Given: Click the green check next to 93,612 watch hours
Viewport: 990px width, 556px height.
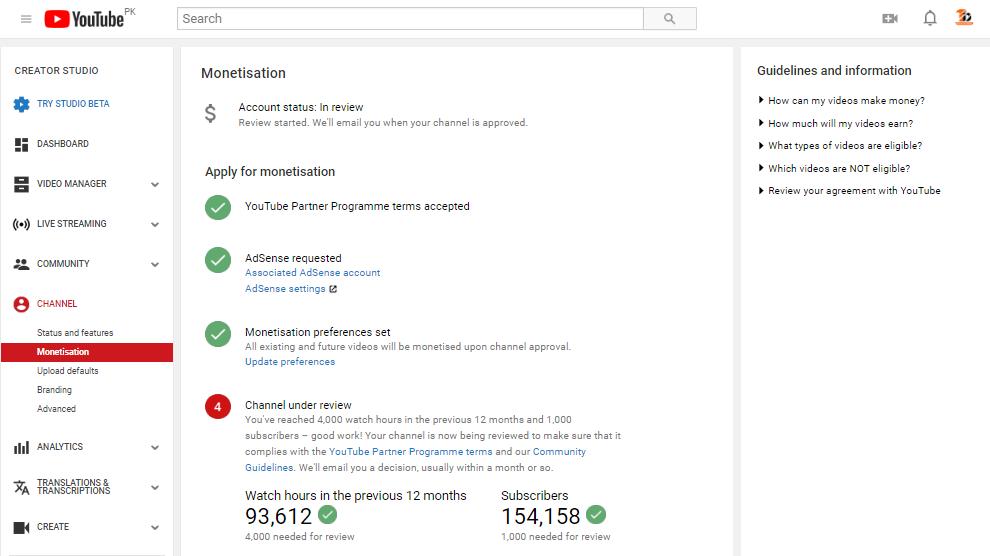Looking at the screenshot, I should click(327, 514).
